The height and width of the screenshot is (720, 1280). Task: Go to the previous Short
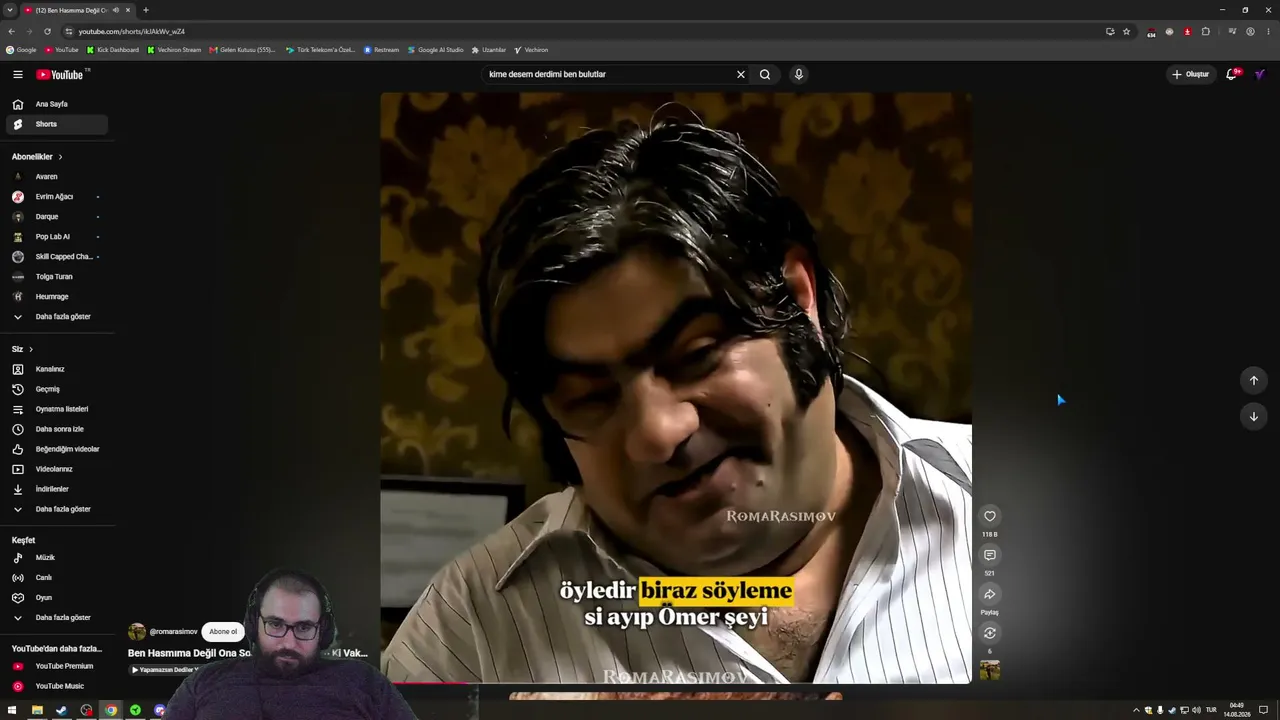tap(1254, 380)
